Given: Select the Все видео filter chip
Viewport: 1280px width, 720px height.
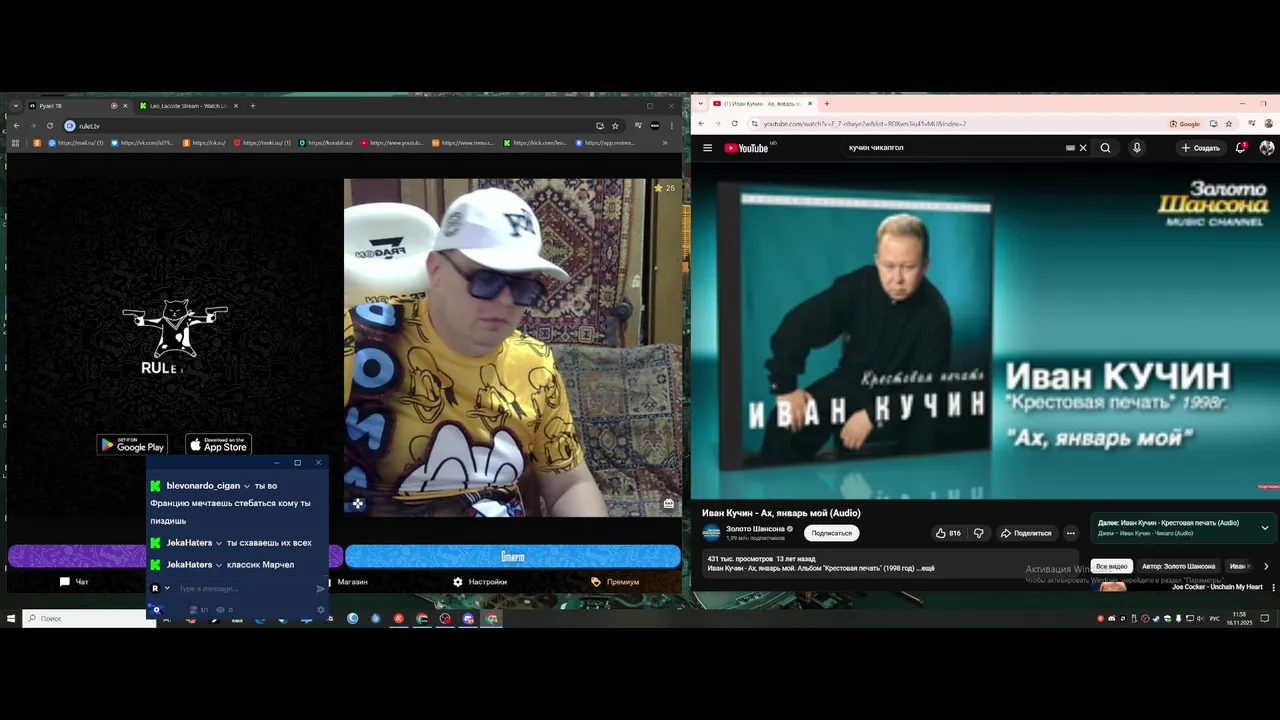Looking at the screenshot, I should pos(1111,566).
